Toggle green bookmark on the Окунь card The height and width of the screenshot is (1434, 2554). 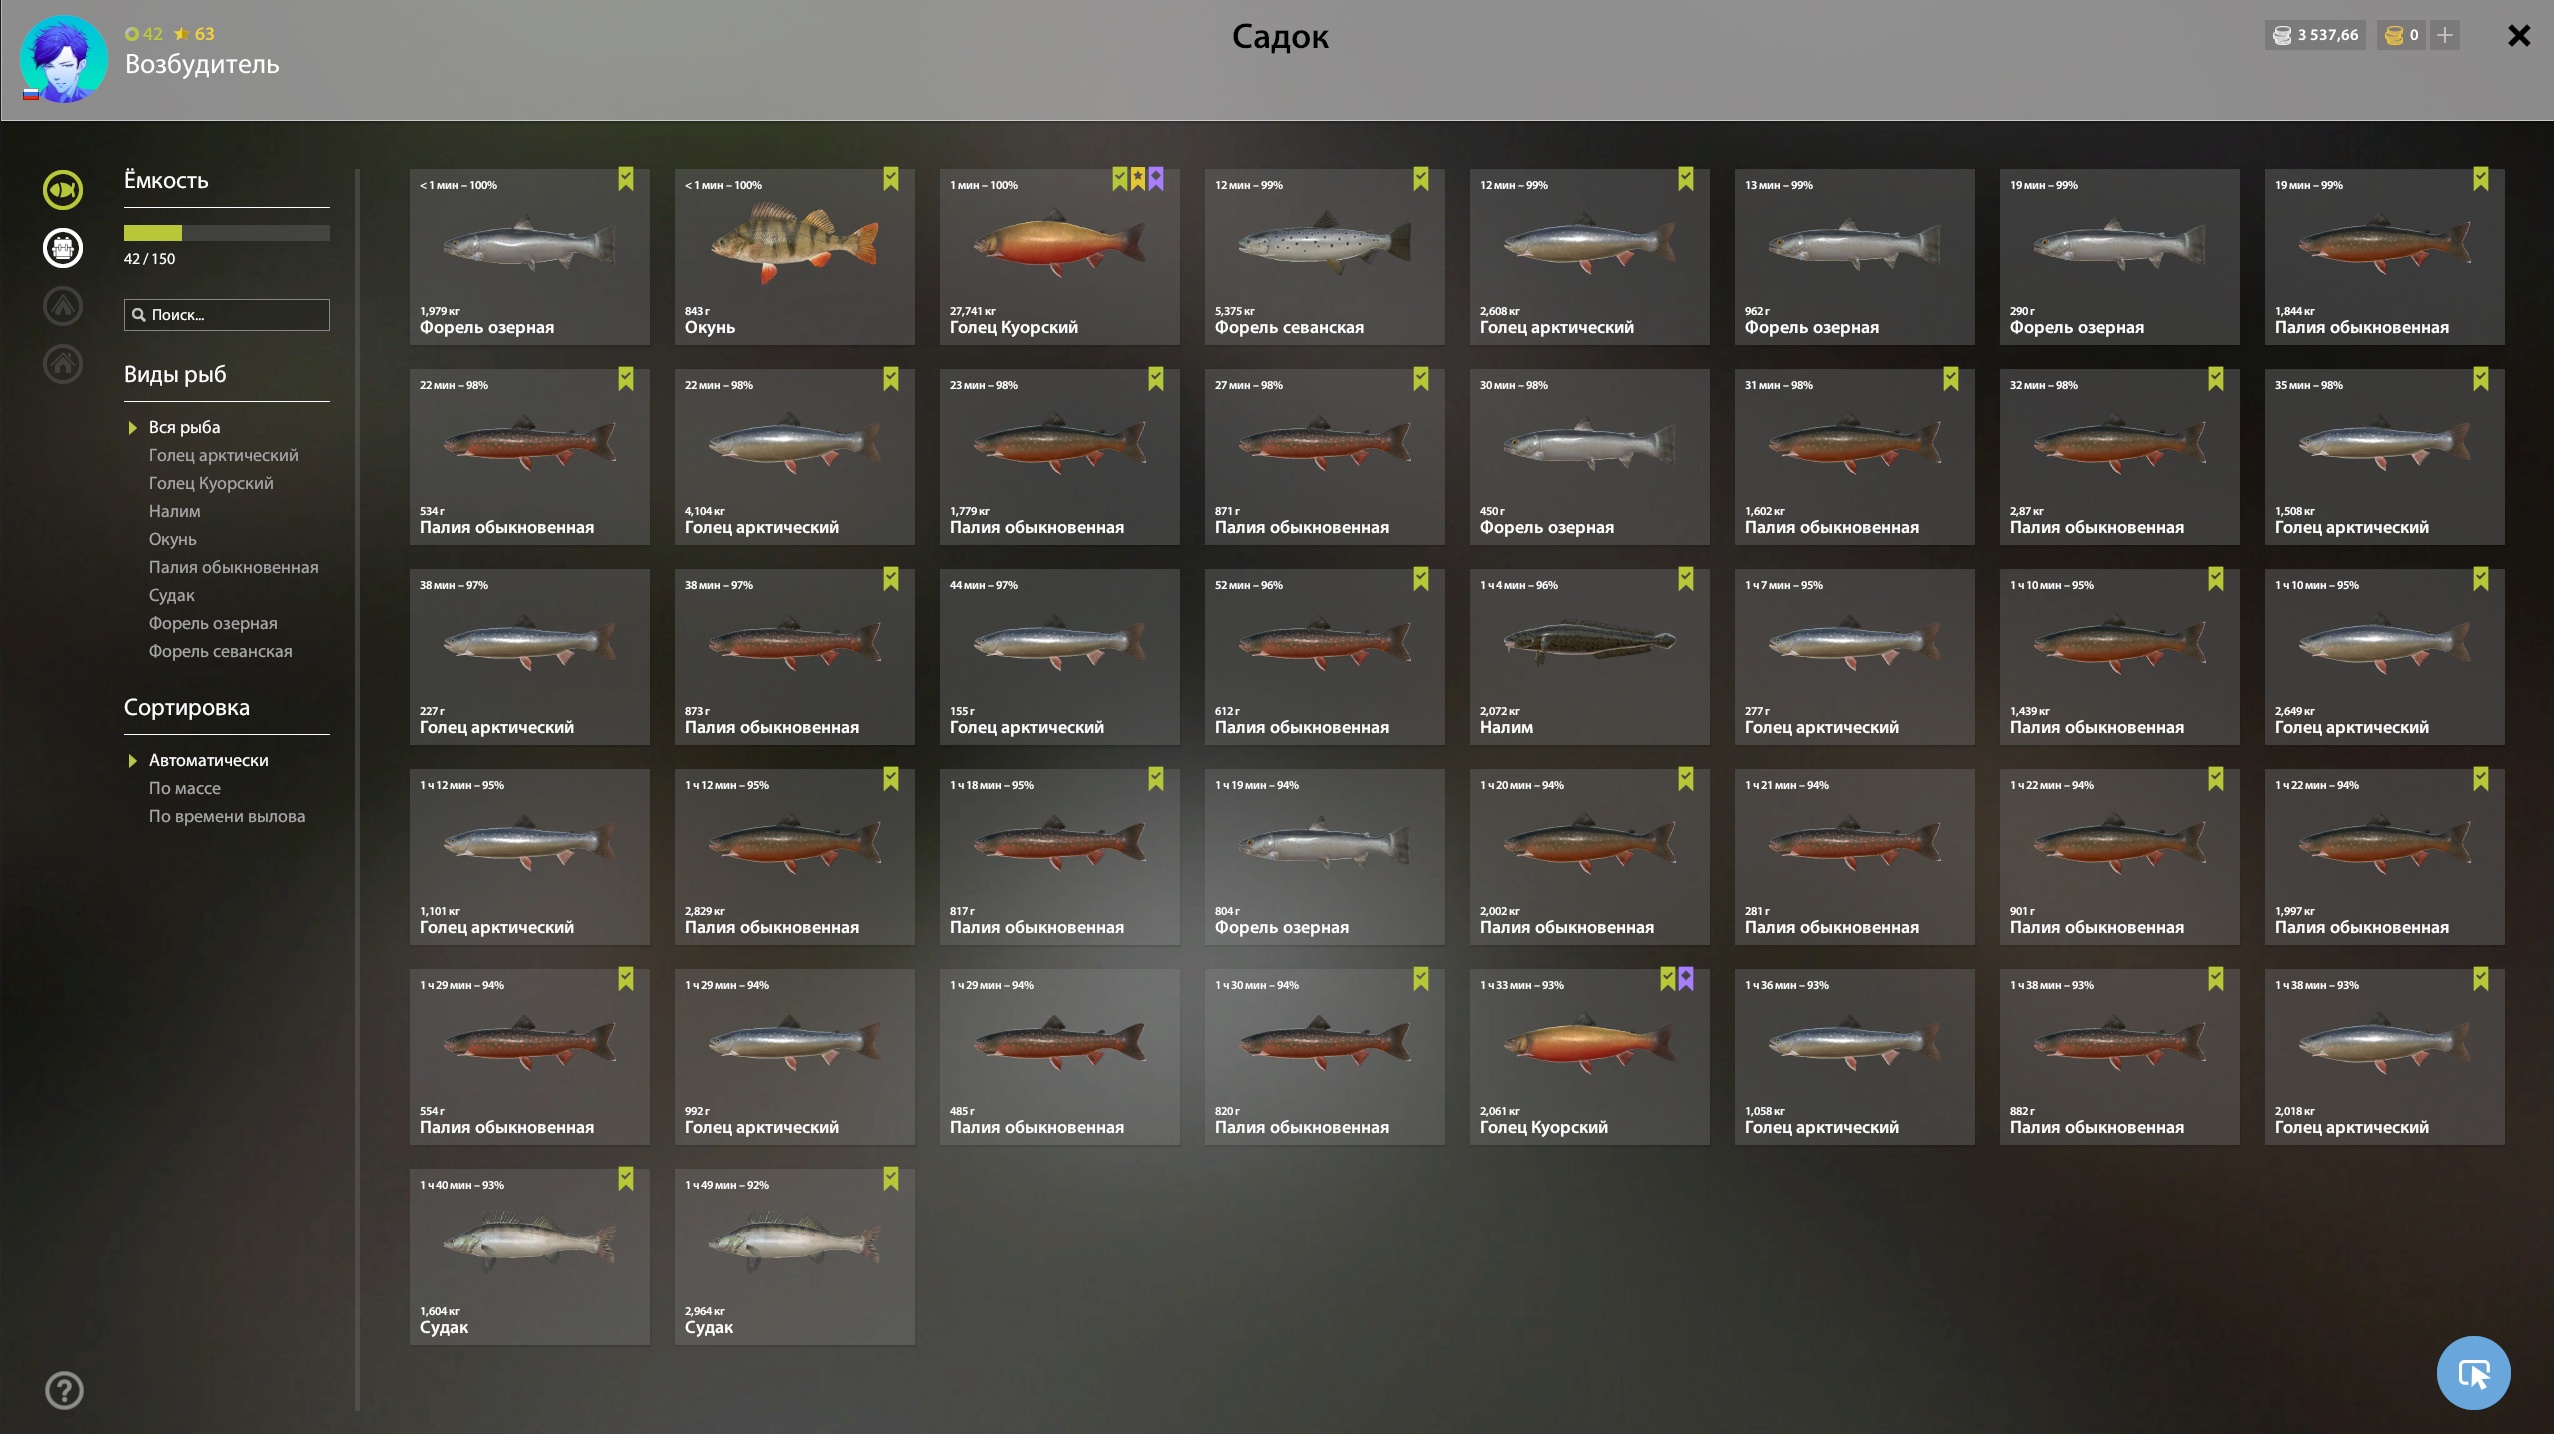coord(890,179)
